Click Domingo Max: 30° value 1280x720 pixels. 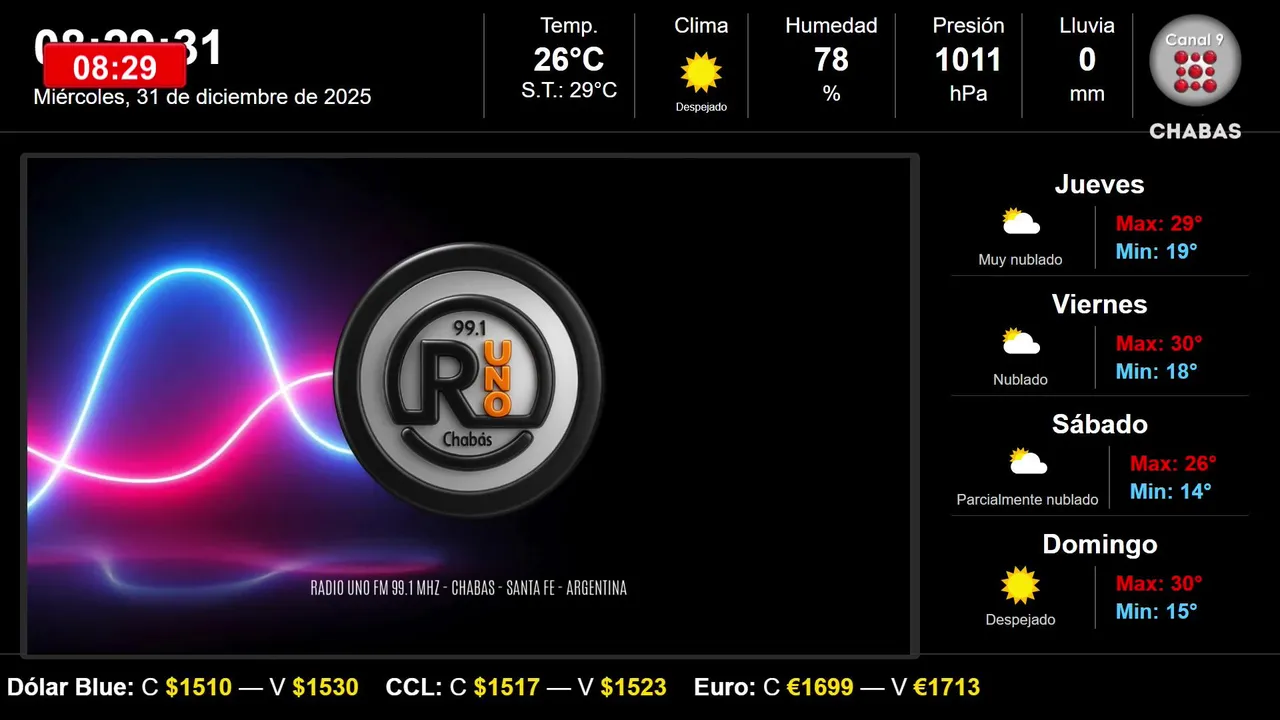(1159, 583)
